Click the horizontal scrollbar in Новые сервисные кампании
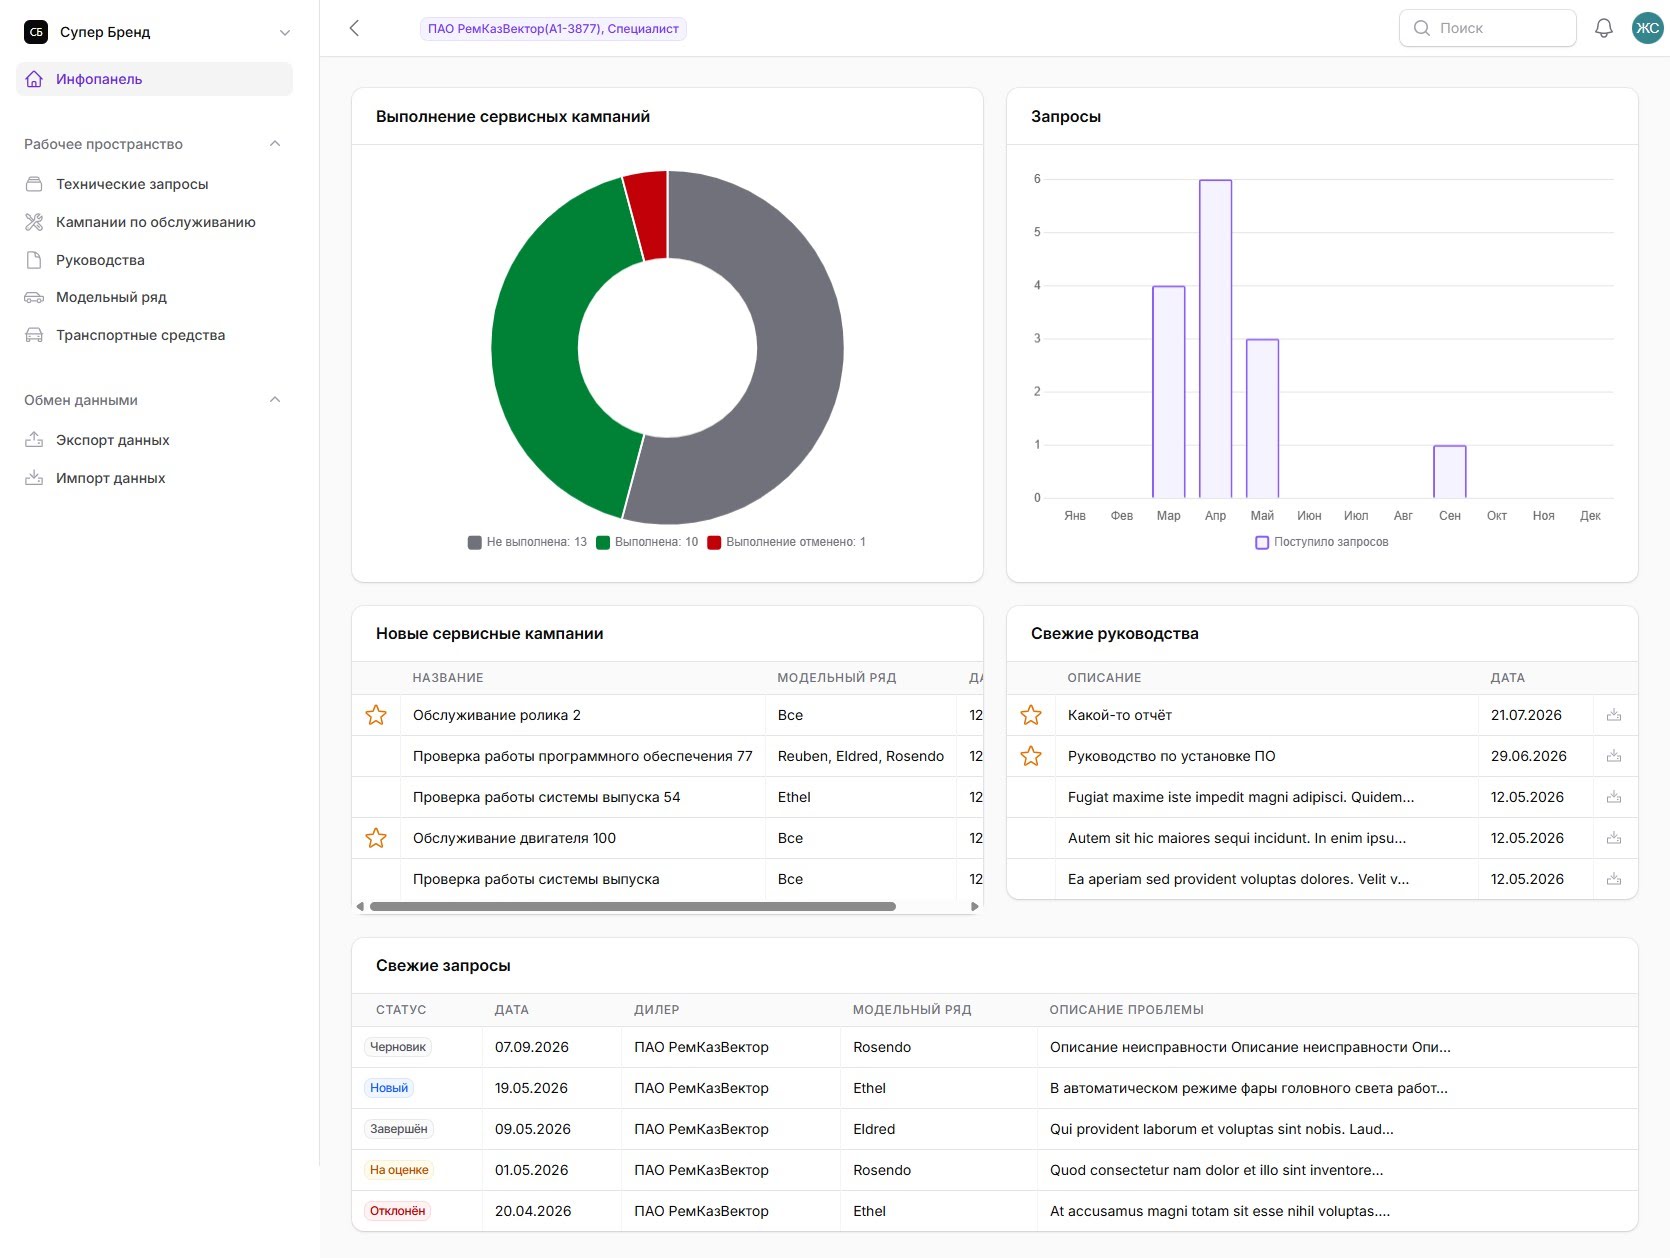Screen dimensions: 1670x1258 coord(632,907)
